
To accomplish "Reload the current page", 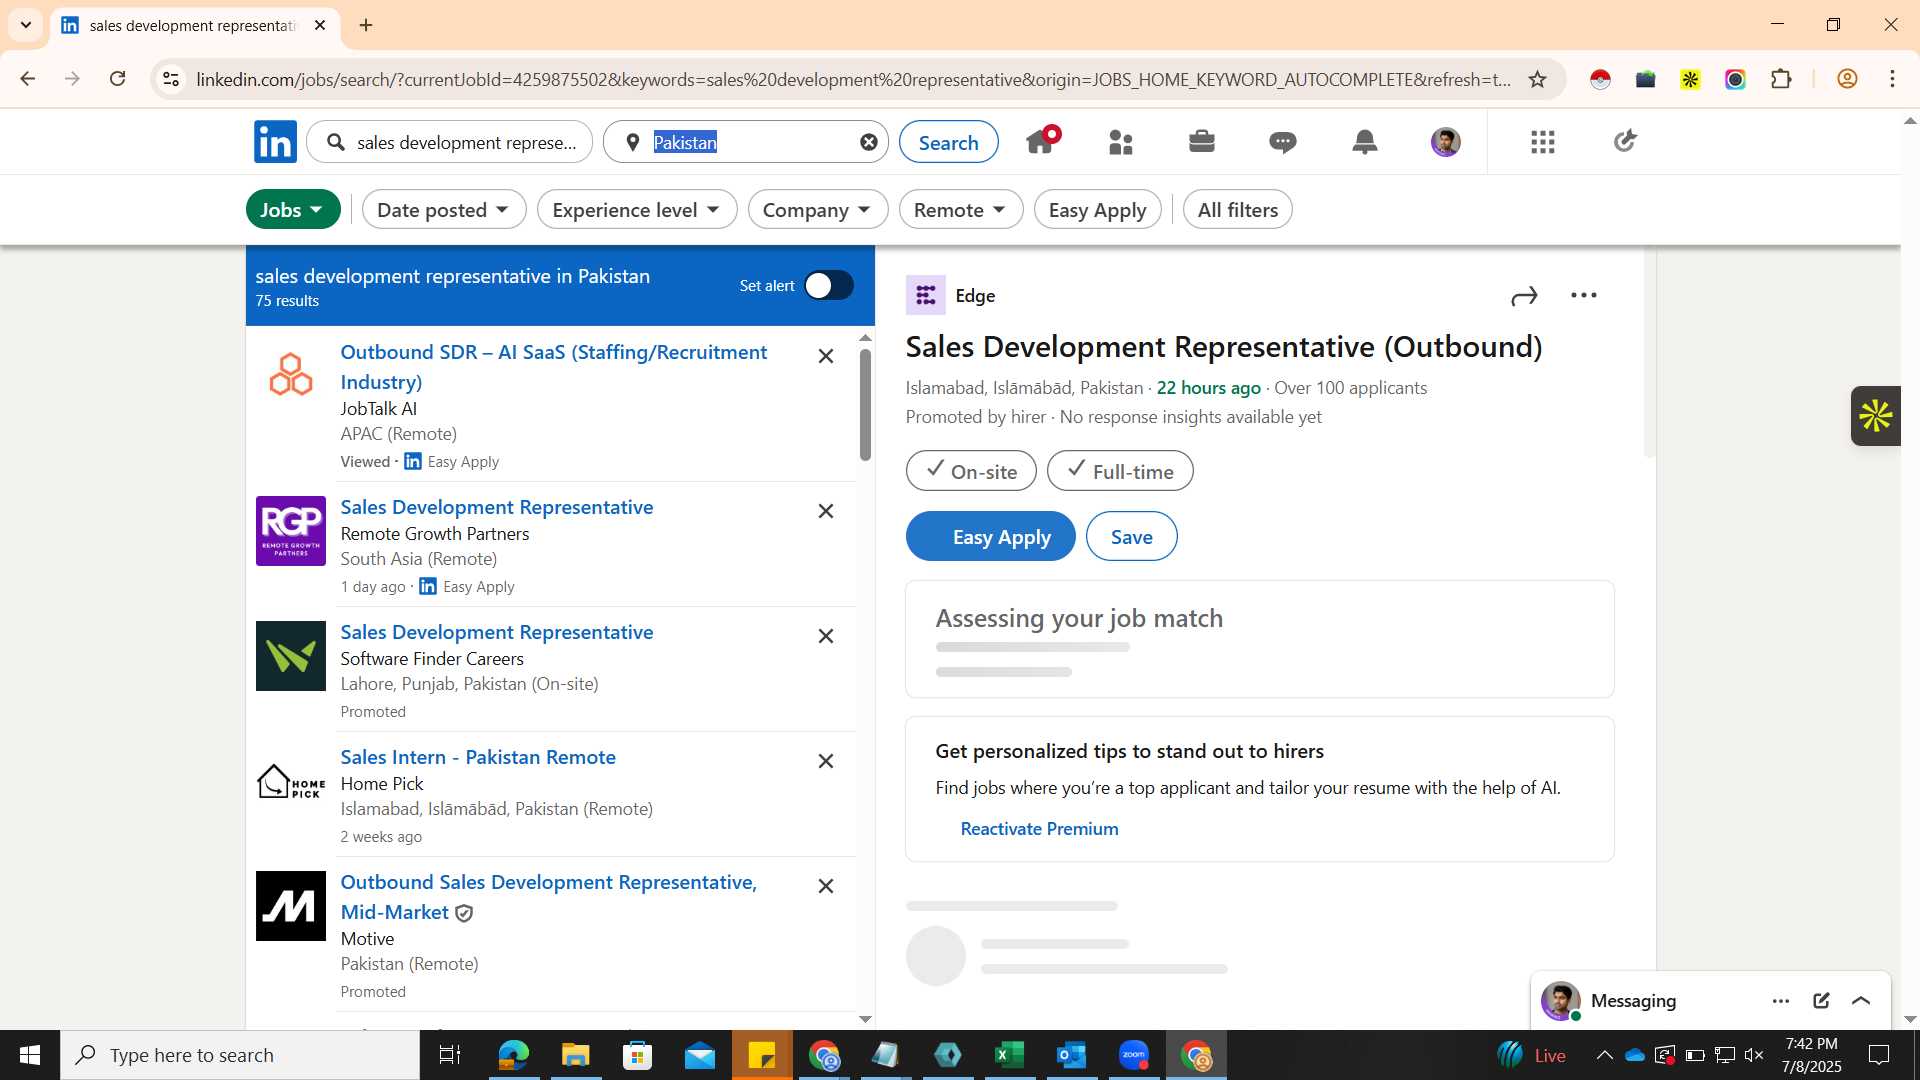I will pos(118,79).
